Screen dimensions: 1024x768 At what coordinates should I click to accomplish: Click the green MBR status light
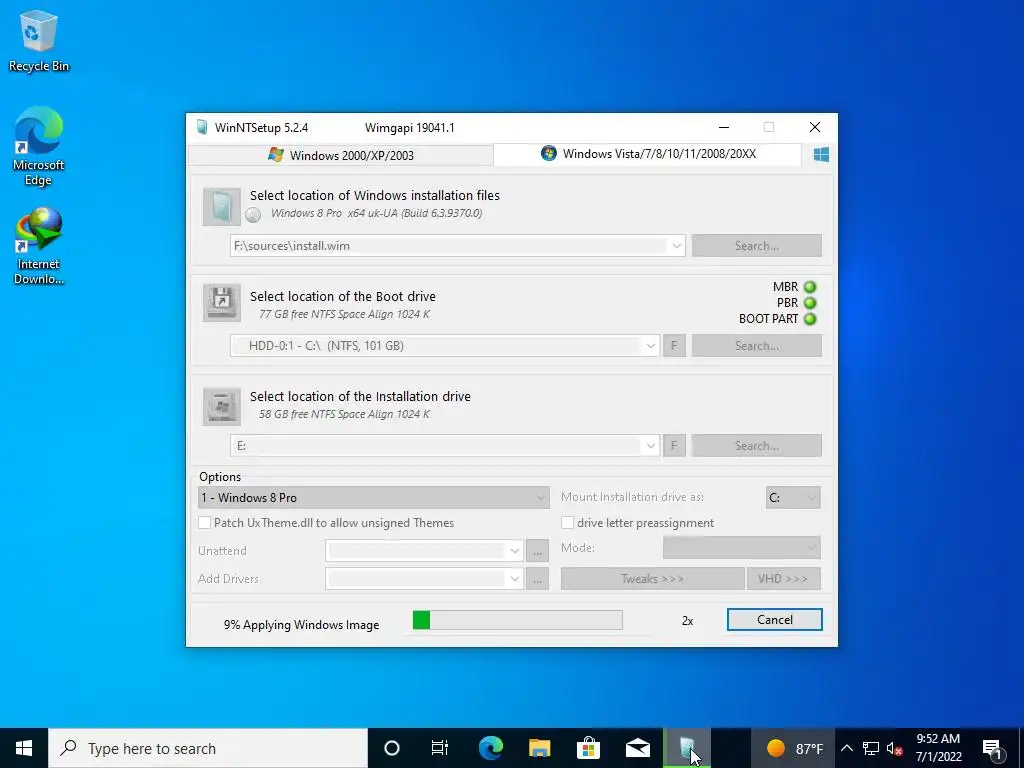click(810, 287)
